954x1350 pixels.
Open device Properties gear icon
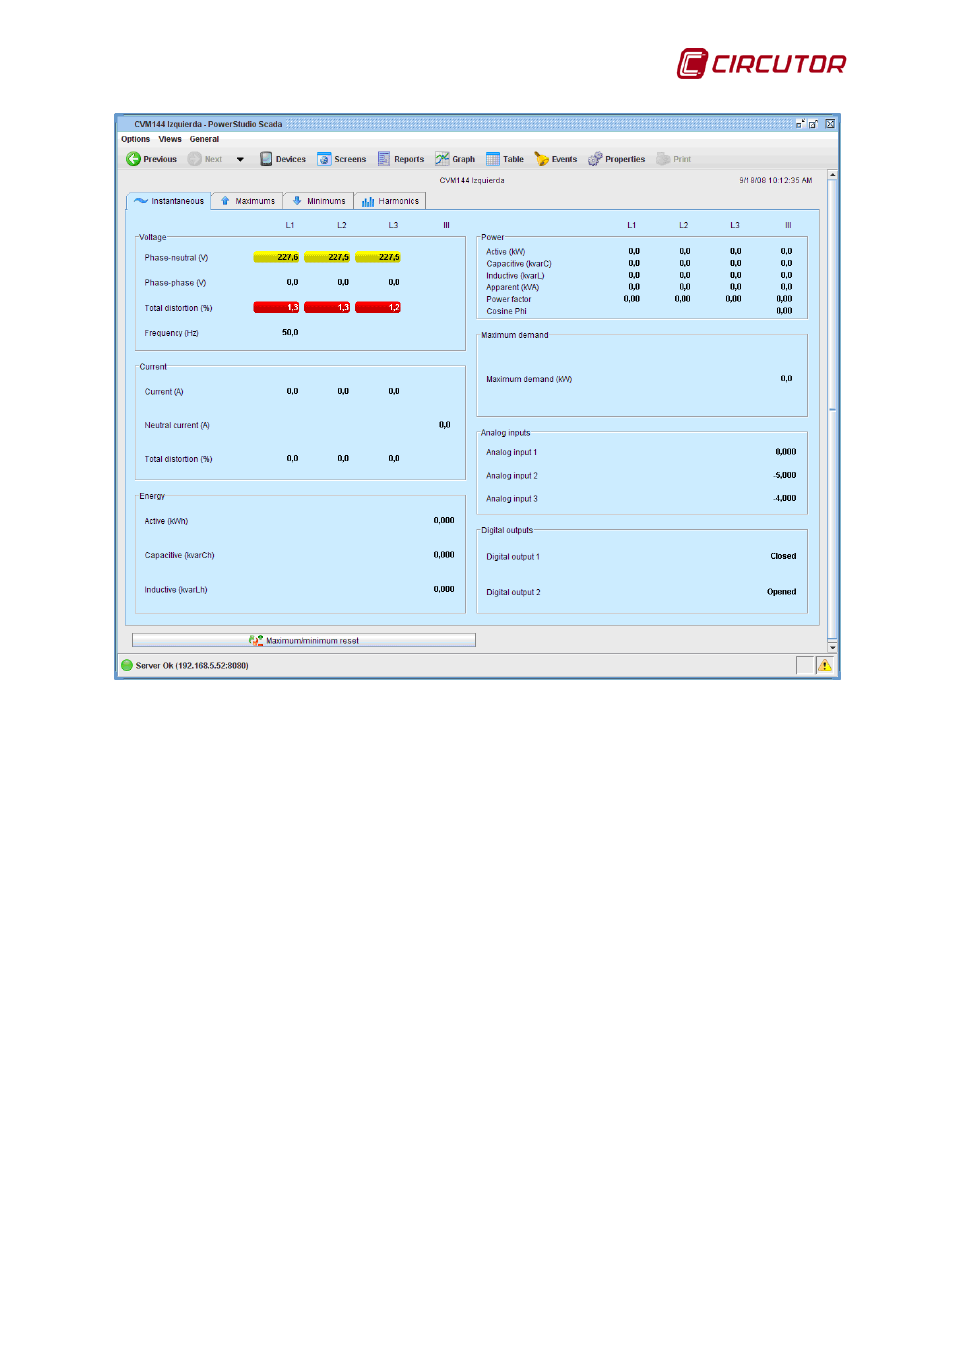click(x=595, y=159)
